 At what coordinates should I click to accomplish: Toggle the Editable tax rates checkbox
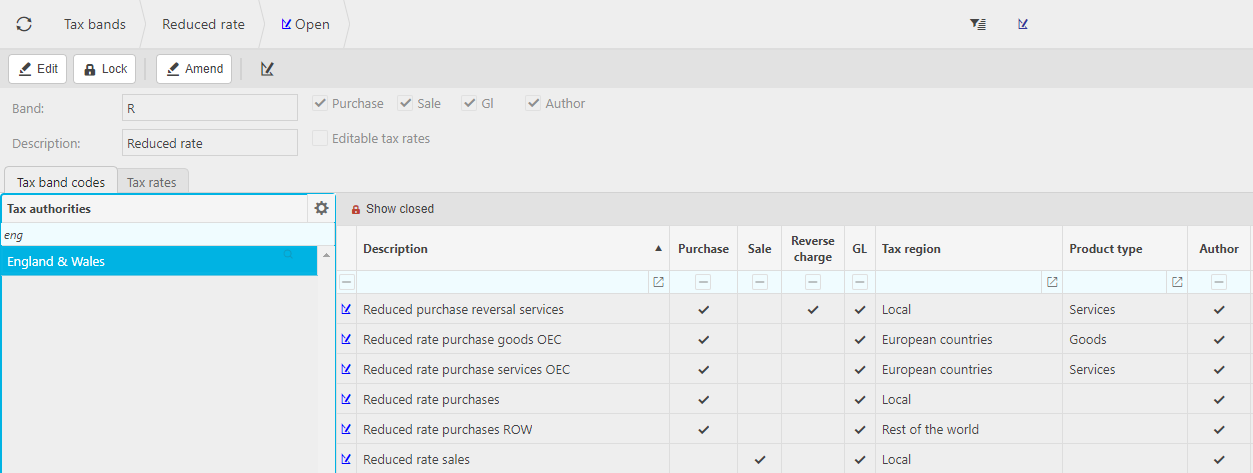[320, 139]
